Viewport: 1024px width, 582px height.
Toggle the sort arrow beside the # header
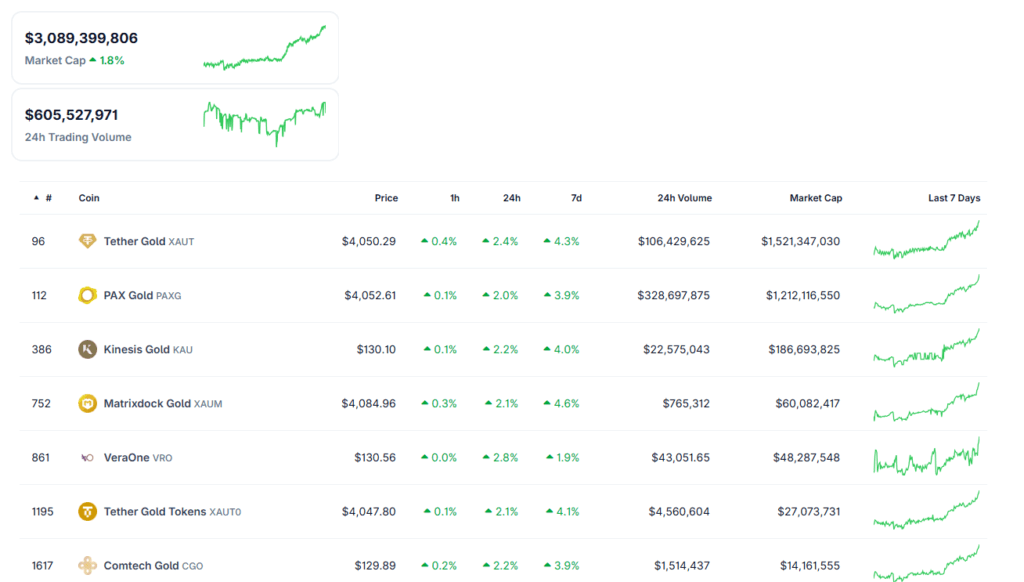tap(37, 197)
